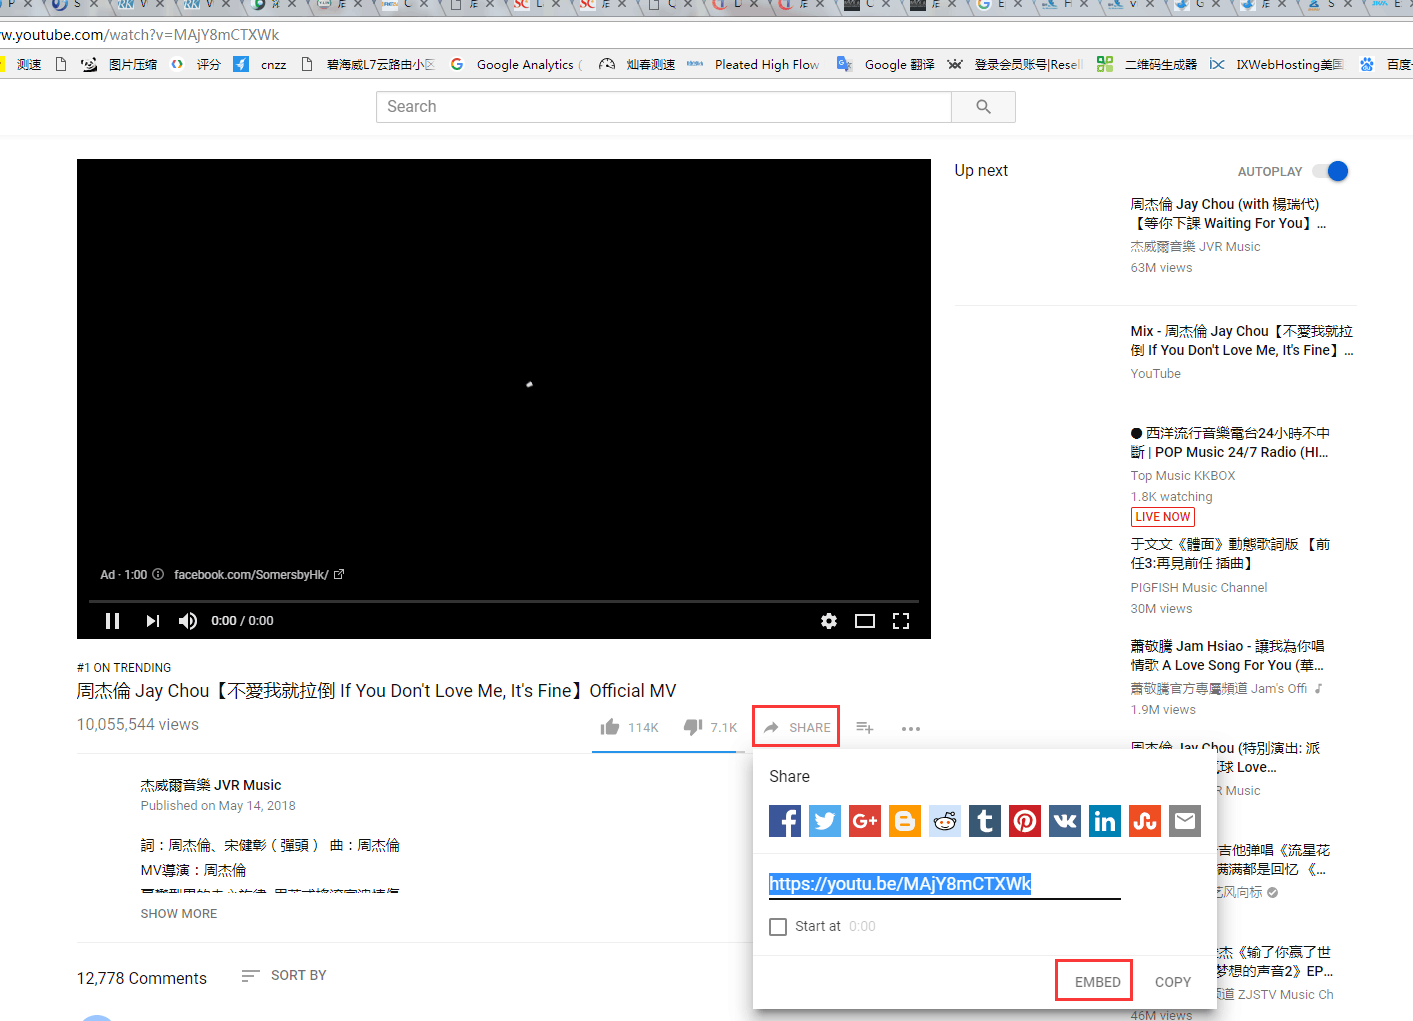Share the video to LinkedIn
The width and height of the screenshot is (1413, 1021).
(1105, 820)
